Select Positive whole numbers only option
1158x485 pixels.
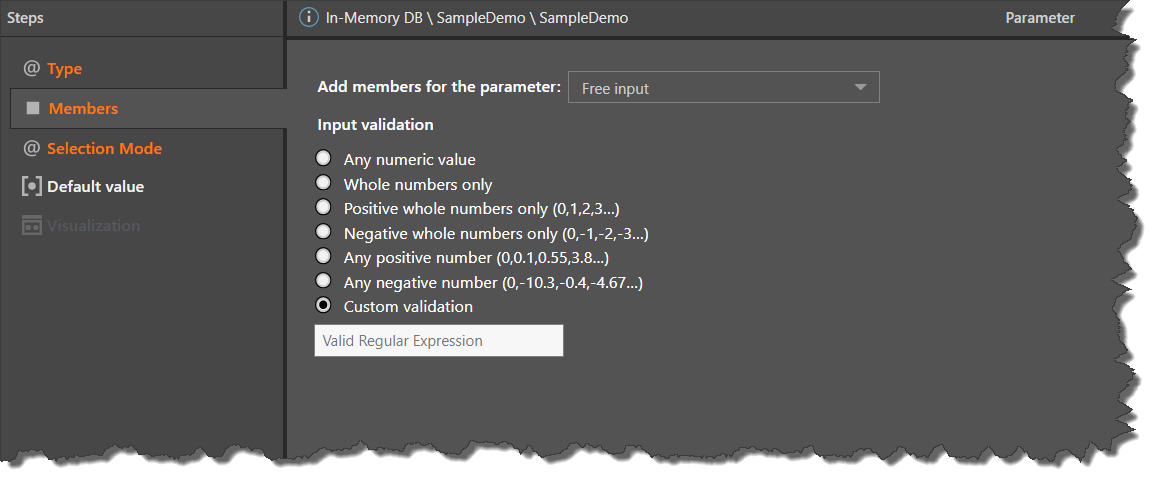[x=323, y=208]
